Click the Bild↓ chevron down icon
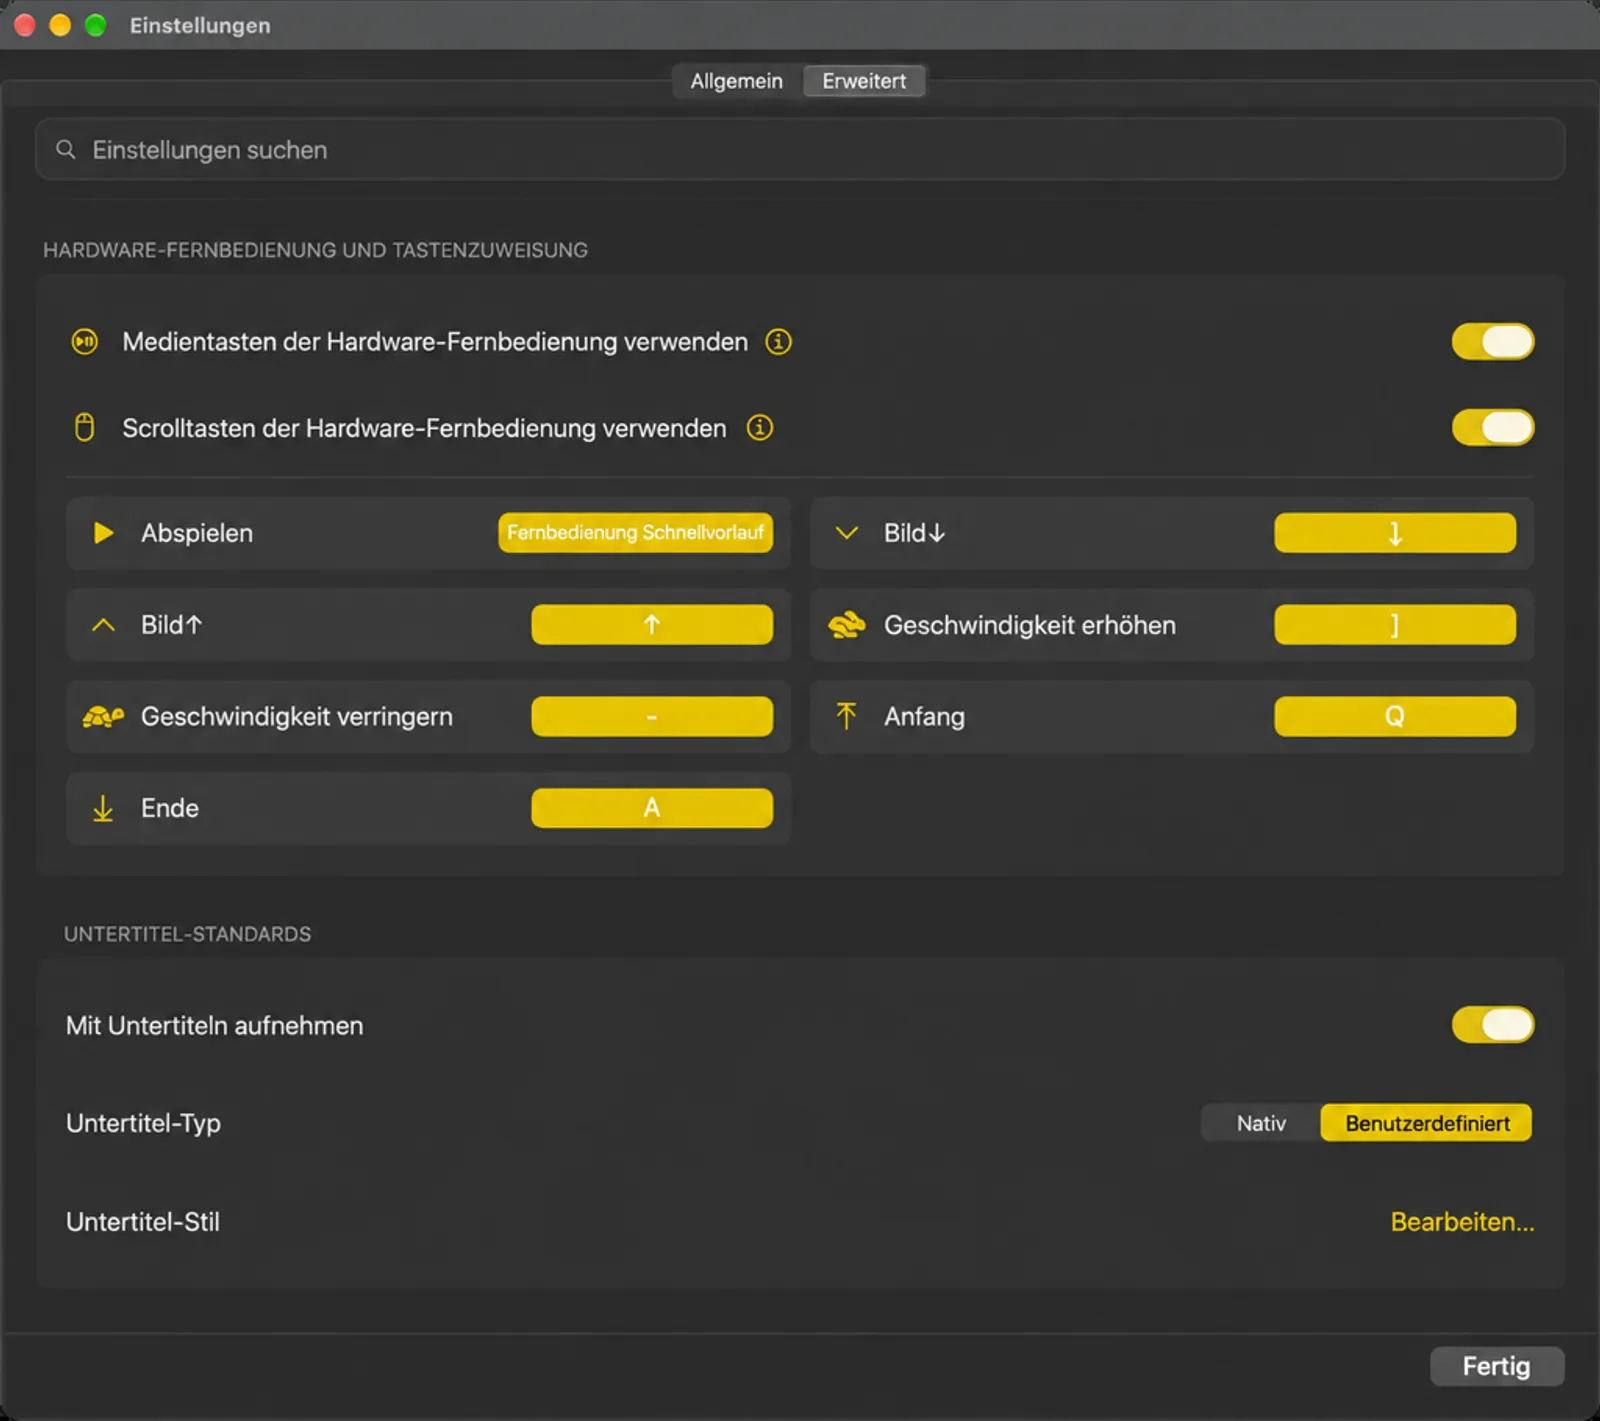This screenshot has height=1421, width=1600. [x=847, y=533]
